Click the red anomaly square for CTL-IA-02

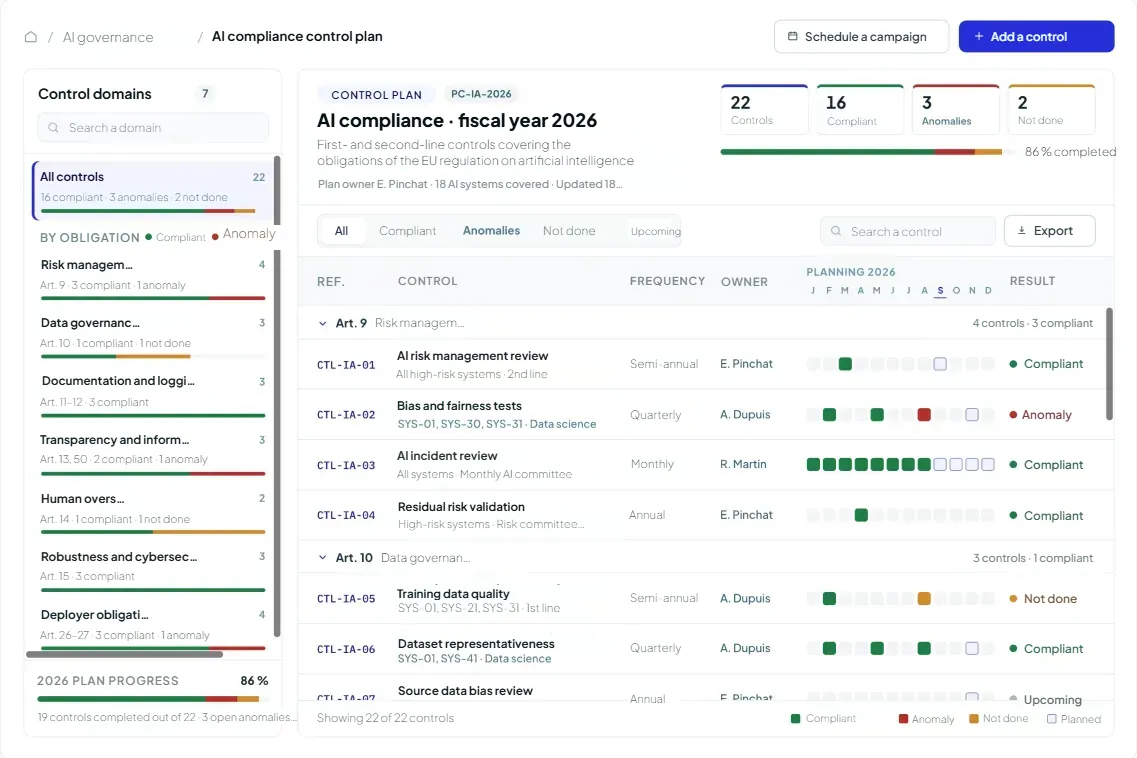[x=924, y=415]
